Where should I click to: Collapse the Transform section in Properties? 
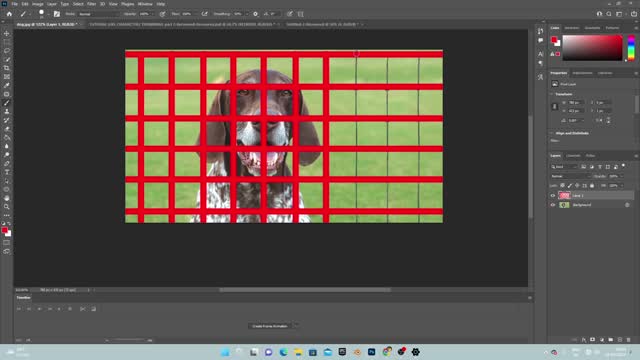[x=552, y=94]
